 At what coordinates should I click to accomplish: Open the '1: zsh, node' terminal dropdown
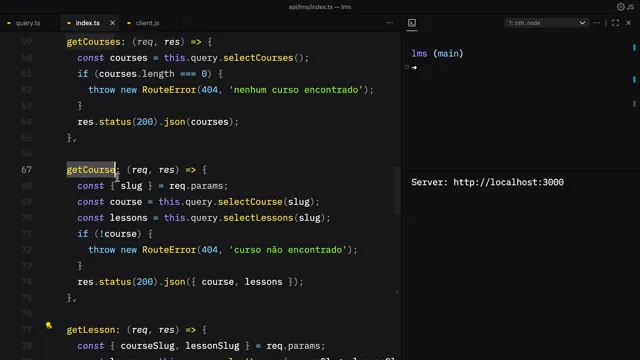point(546,23)
